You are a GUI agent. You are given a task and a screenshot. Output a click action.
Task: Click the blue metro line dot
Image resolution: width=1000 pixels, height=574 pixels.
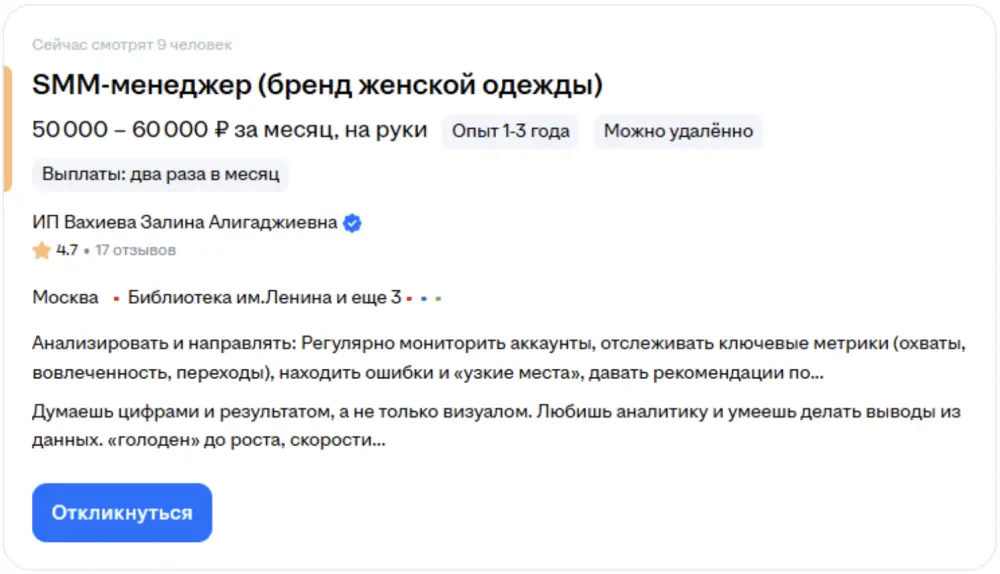point(424,298)
